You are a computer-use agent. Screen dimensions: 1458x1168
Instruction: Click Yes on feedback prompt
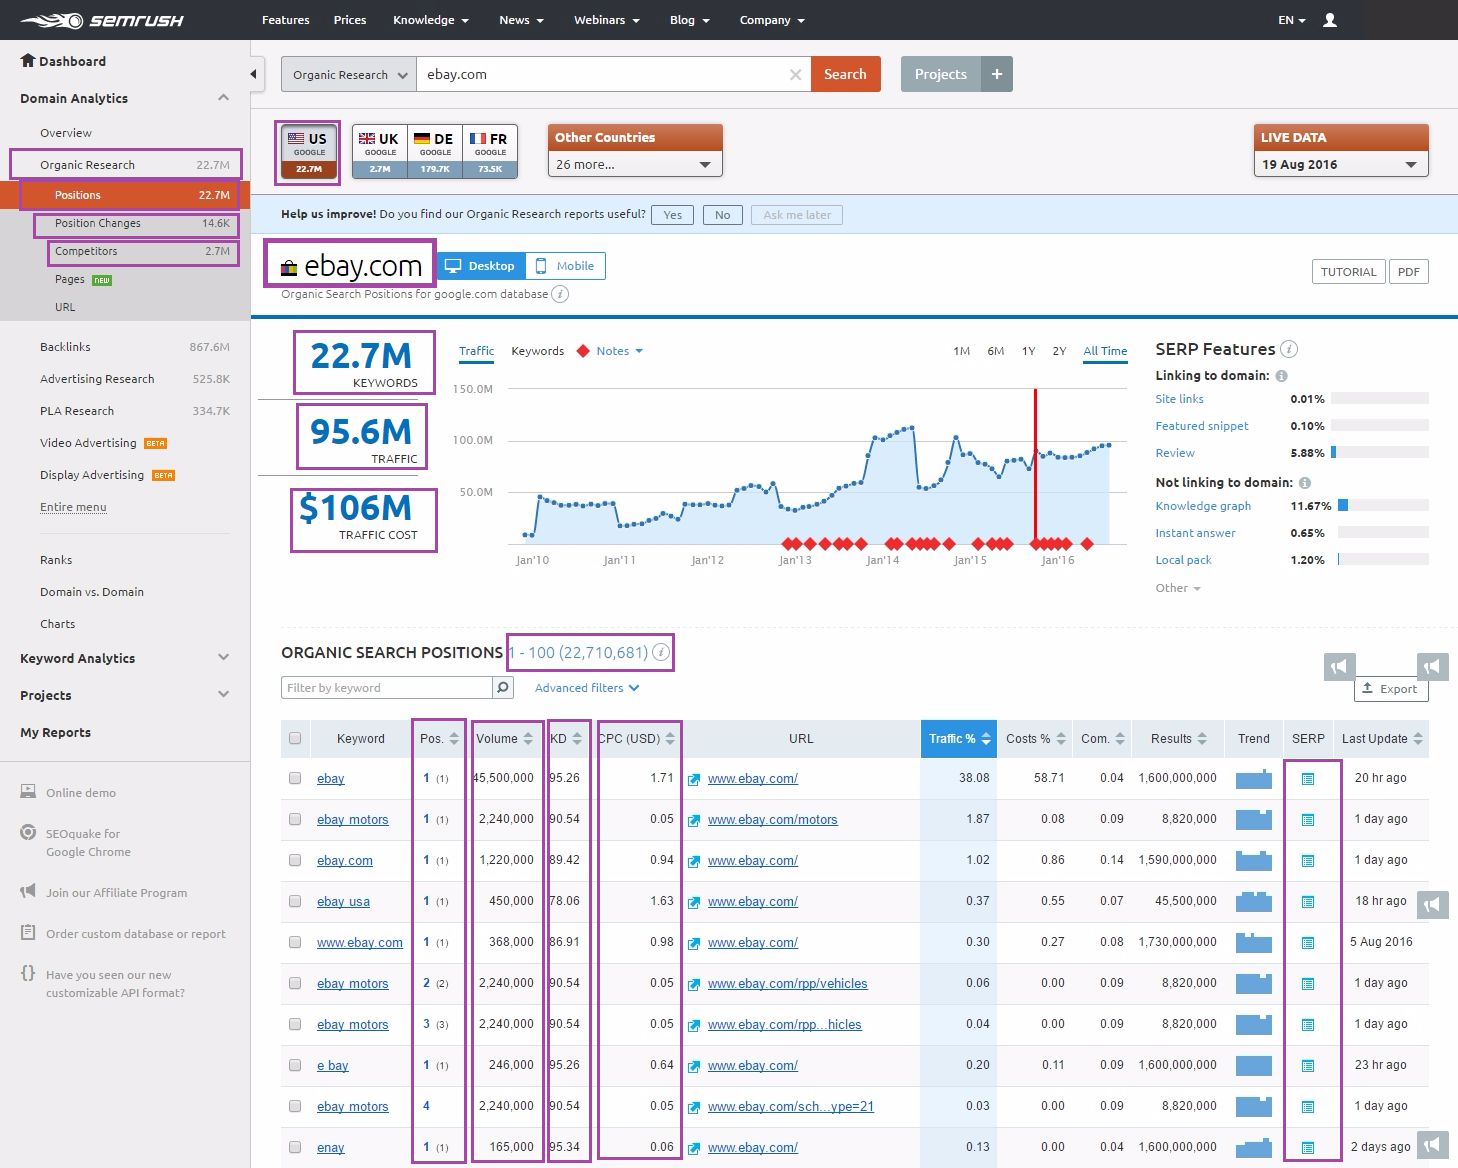[672, 214]
